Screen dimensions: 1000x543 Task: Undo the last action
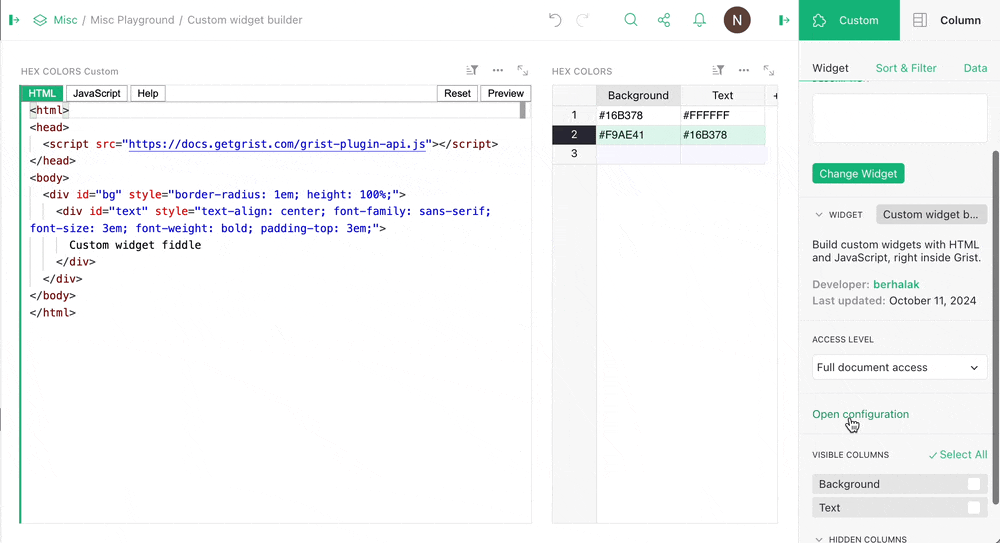(x=555, y=20)
